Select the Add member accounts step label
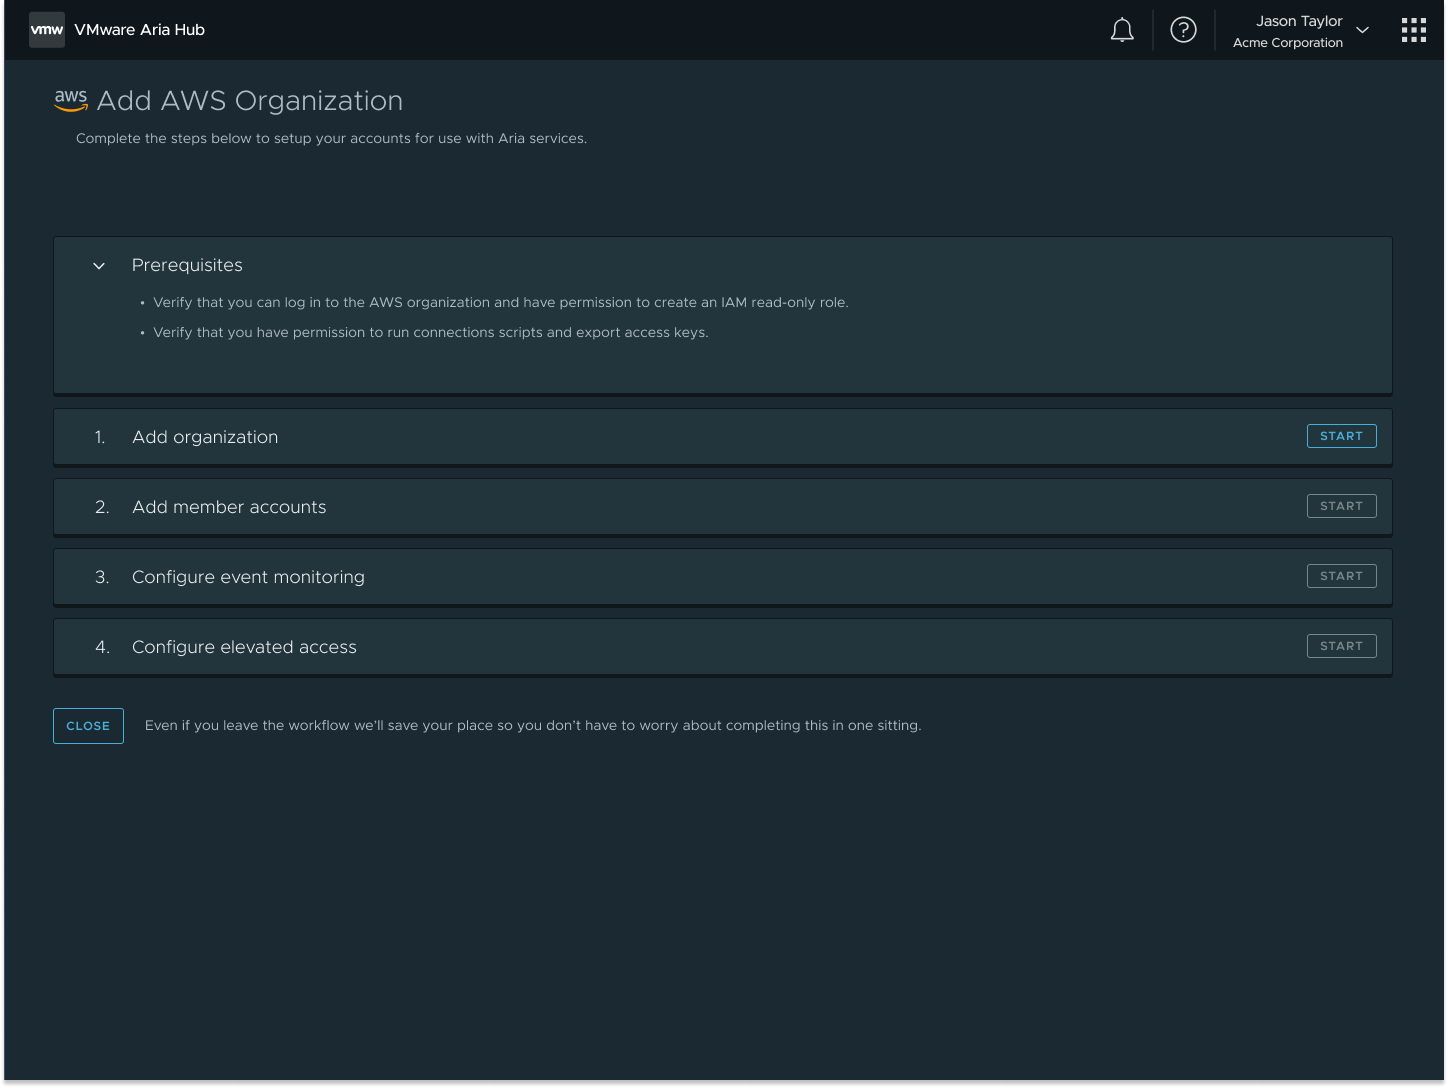Image resolution: width=1448 pixels, height=1088 pixels. pyautogui.click(x=229, y=507)
